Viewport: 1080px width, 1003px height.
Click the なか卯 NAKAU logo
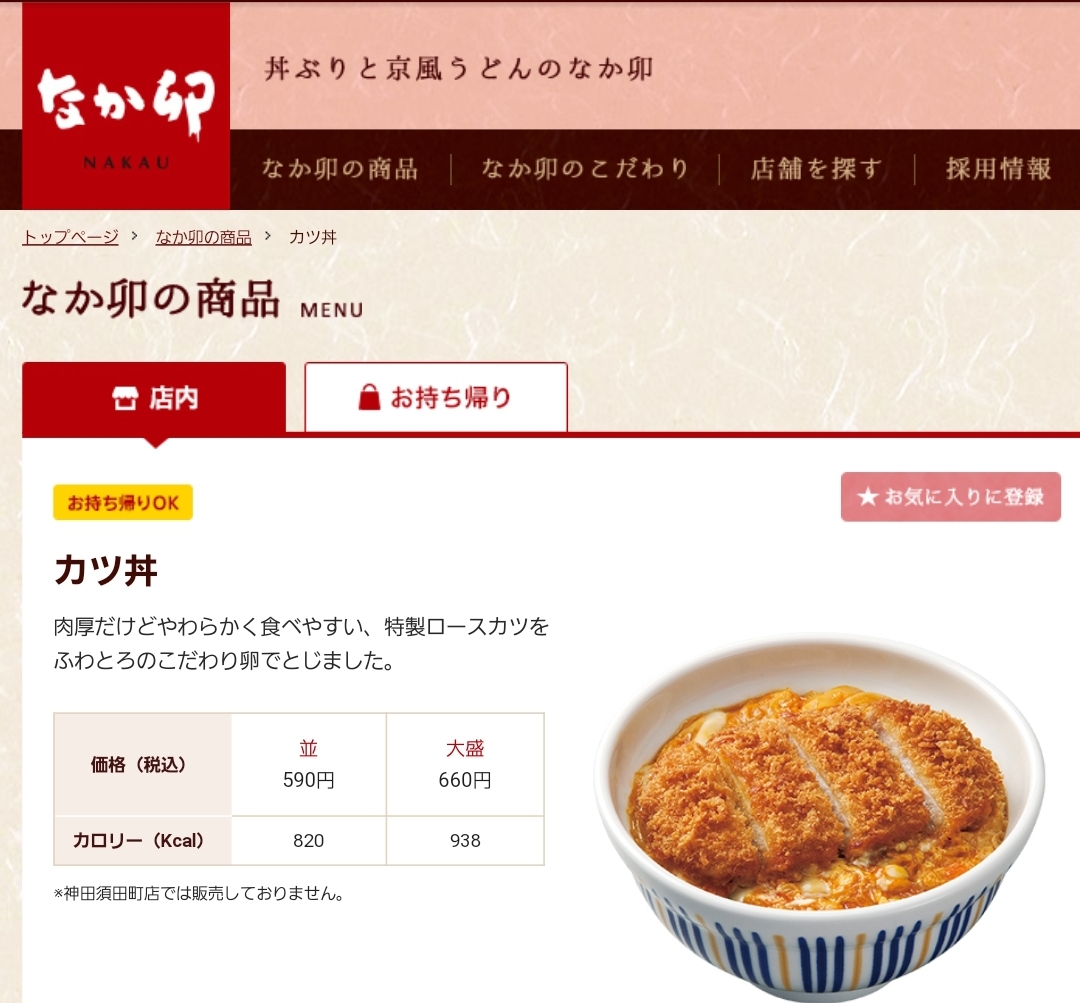(126, 105)
